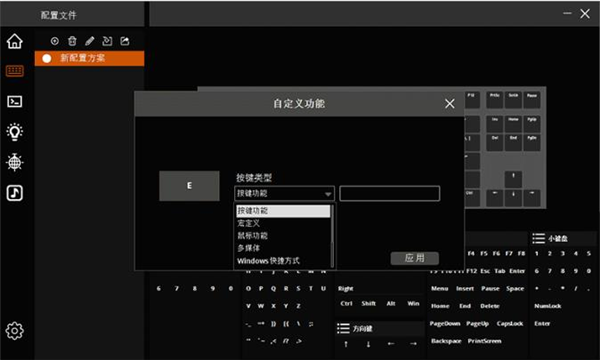600x360 pixels.
Task: Pick Shift under the Right group
Action: pyautogui.click(x=368, y=303)
